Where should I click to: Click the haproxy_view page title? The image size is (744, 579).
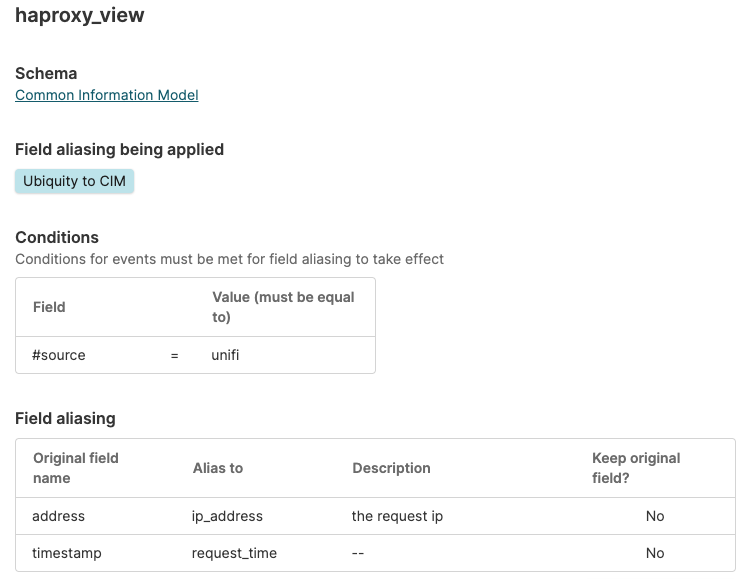(x=80, y=16)
